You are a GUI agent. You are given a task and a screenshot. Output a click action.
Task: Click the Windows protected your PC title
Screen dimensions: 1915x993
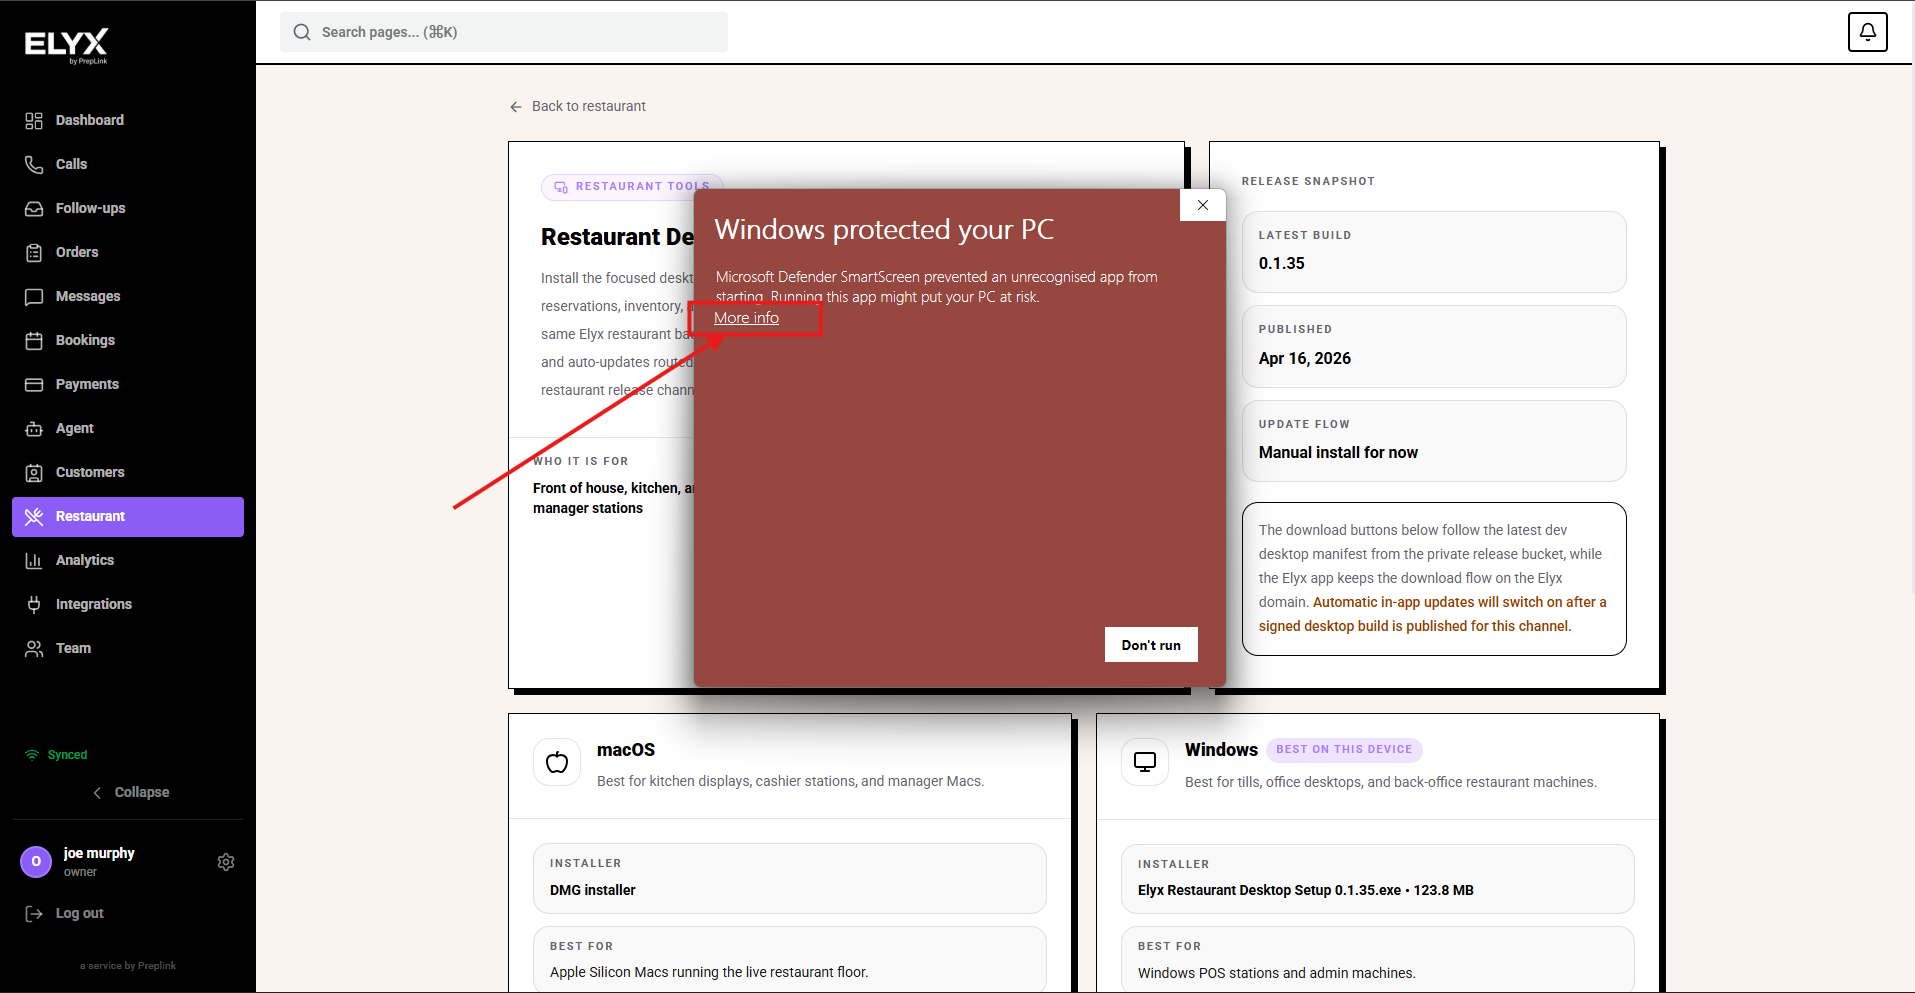click(884, 230)
